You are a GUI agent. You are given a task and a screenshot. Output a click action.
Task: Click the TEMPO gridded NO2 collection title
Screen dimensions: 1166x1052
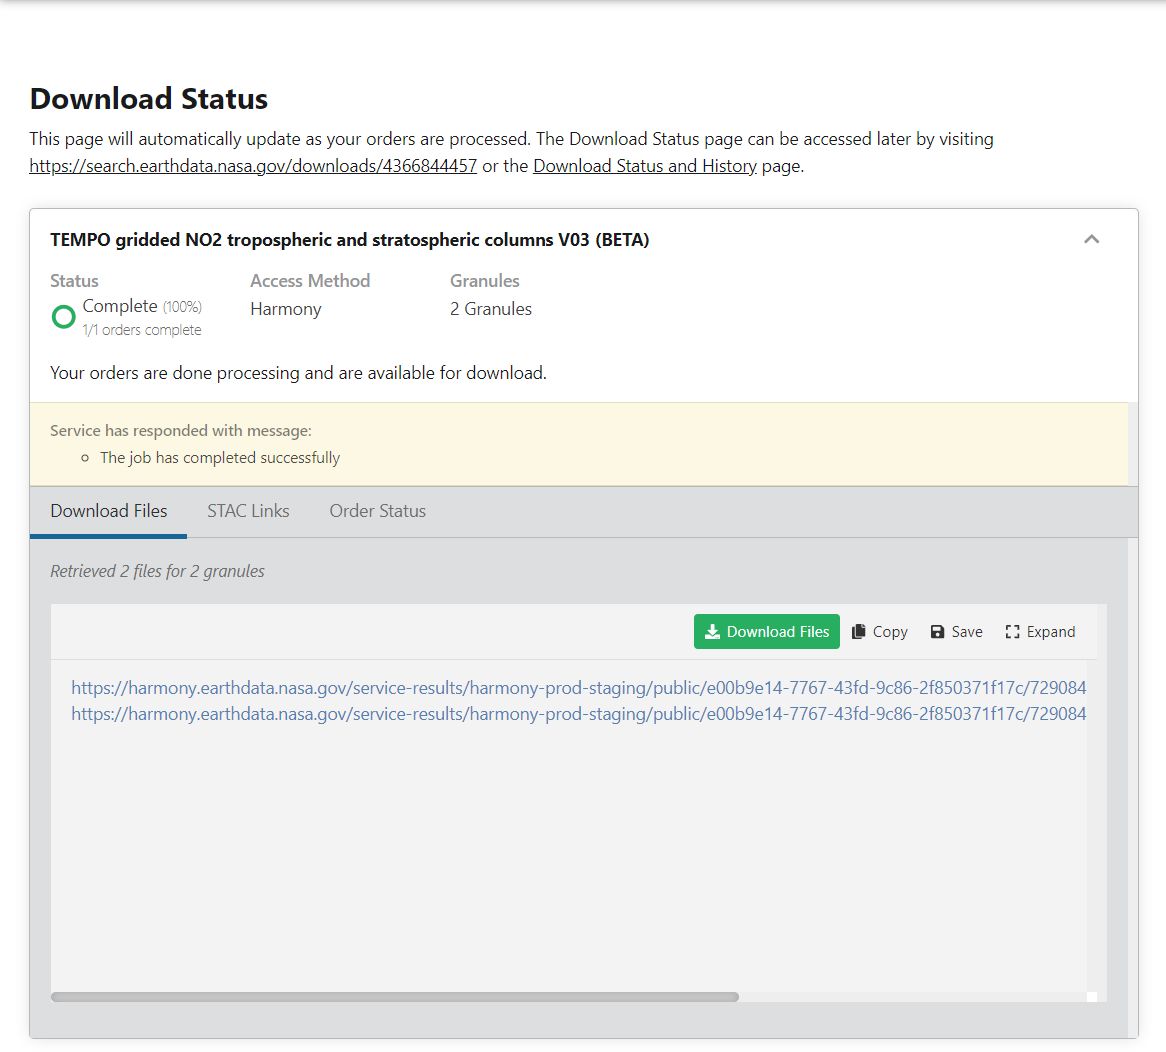pyautogui.click(x=349, y=240)
